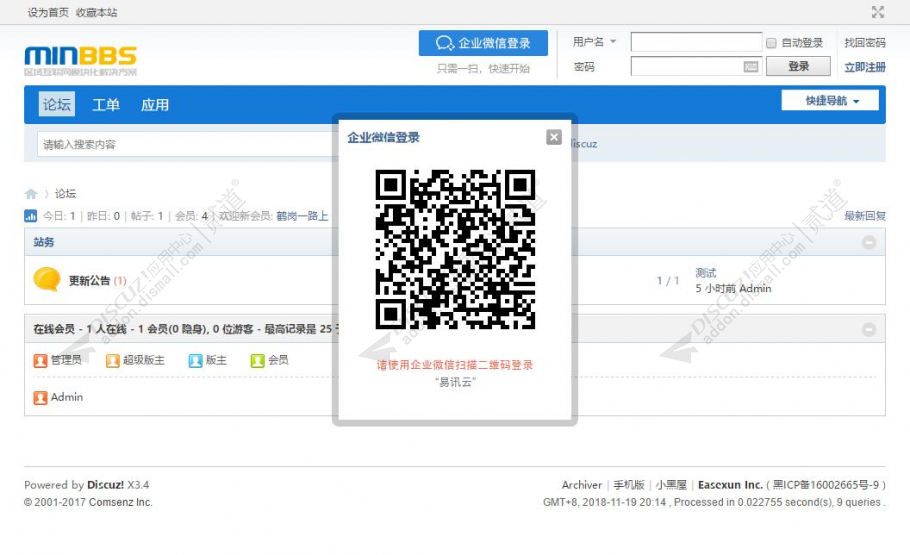Click the 黑ICP备16002665号-9 link
The height and width of the screenshot is (555, 910).
[825, 485]
